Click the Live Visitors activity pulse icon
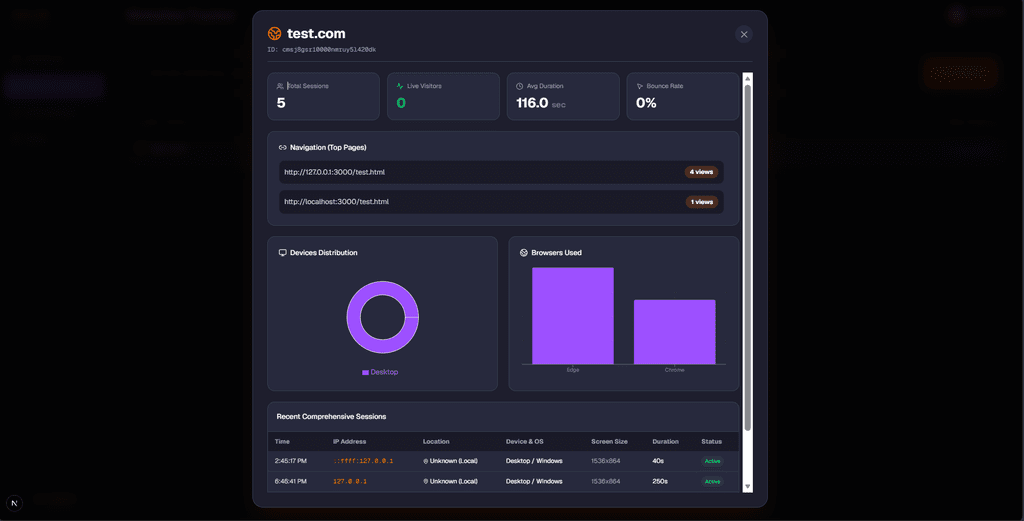 coord(400,86)
